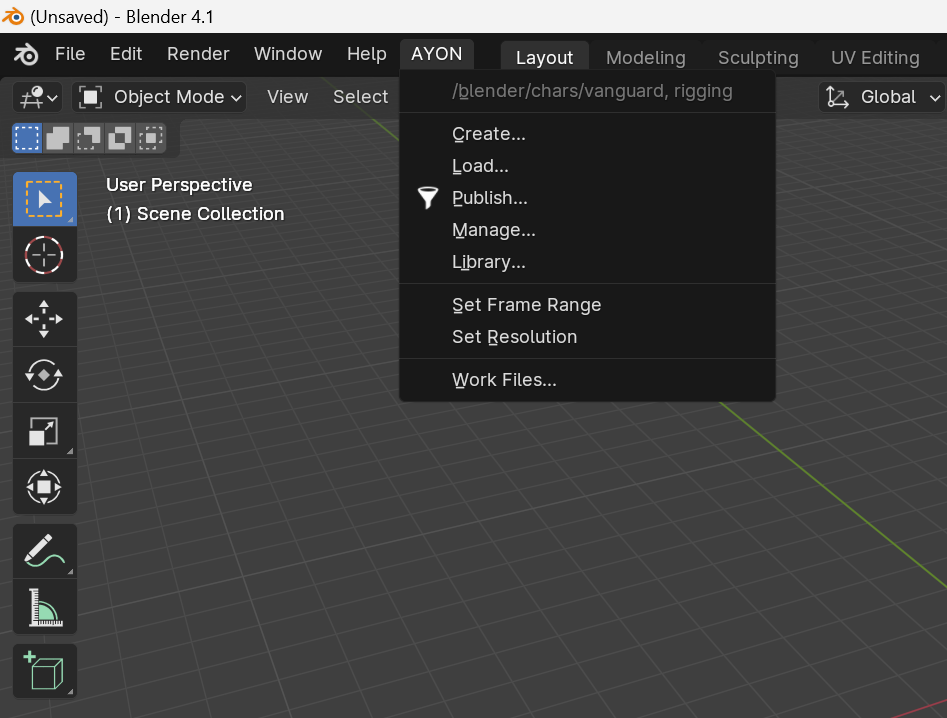Click the (1) Scene Collection label
The image size is (947, 718).
[195, 214]
